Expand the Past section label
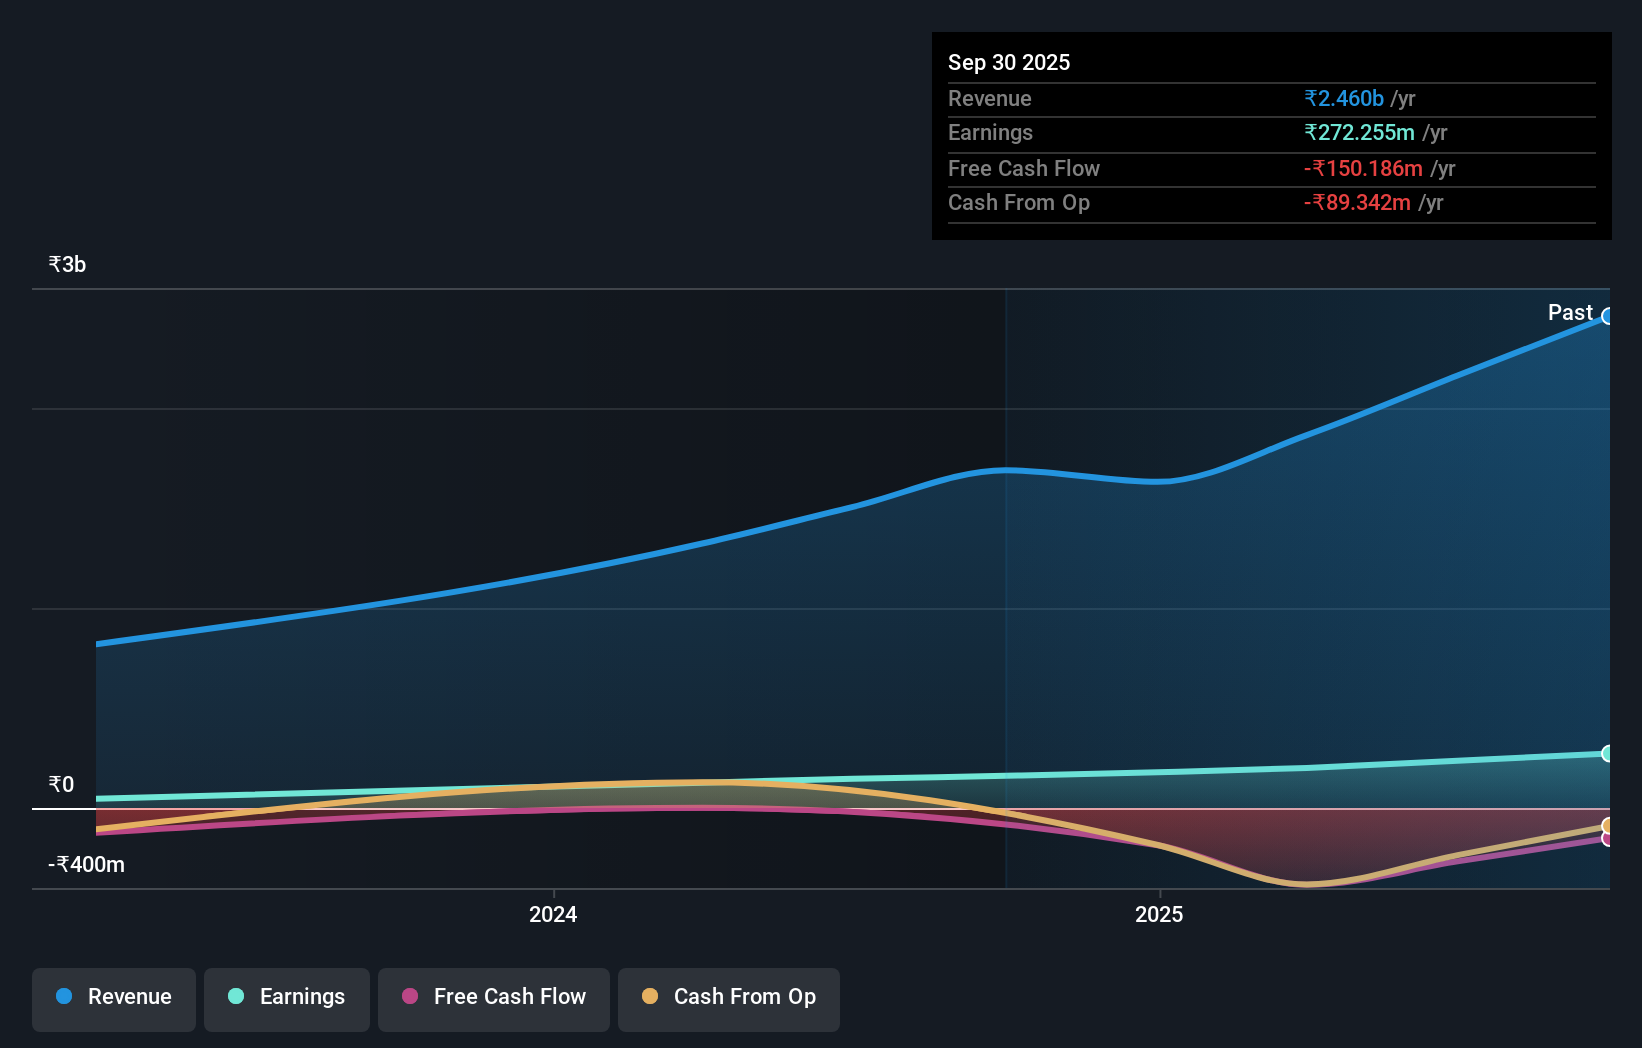 click(1570, 312)
